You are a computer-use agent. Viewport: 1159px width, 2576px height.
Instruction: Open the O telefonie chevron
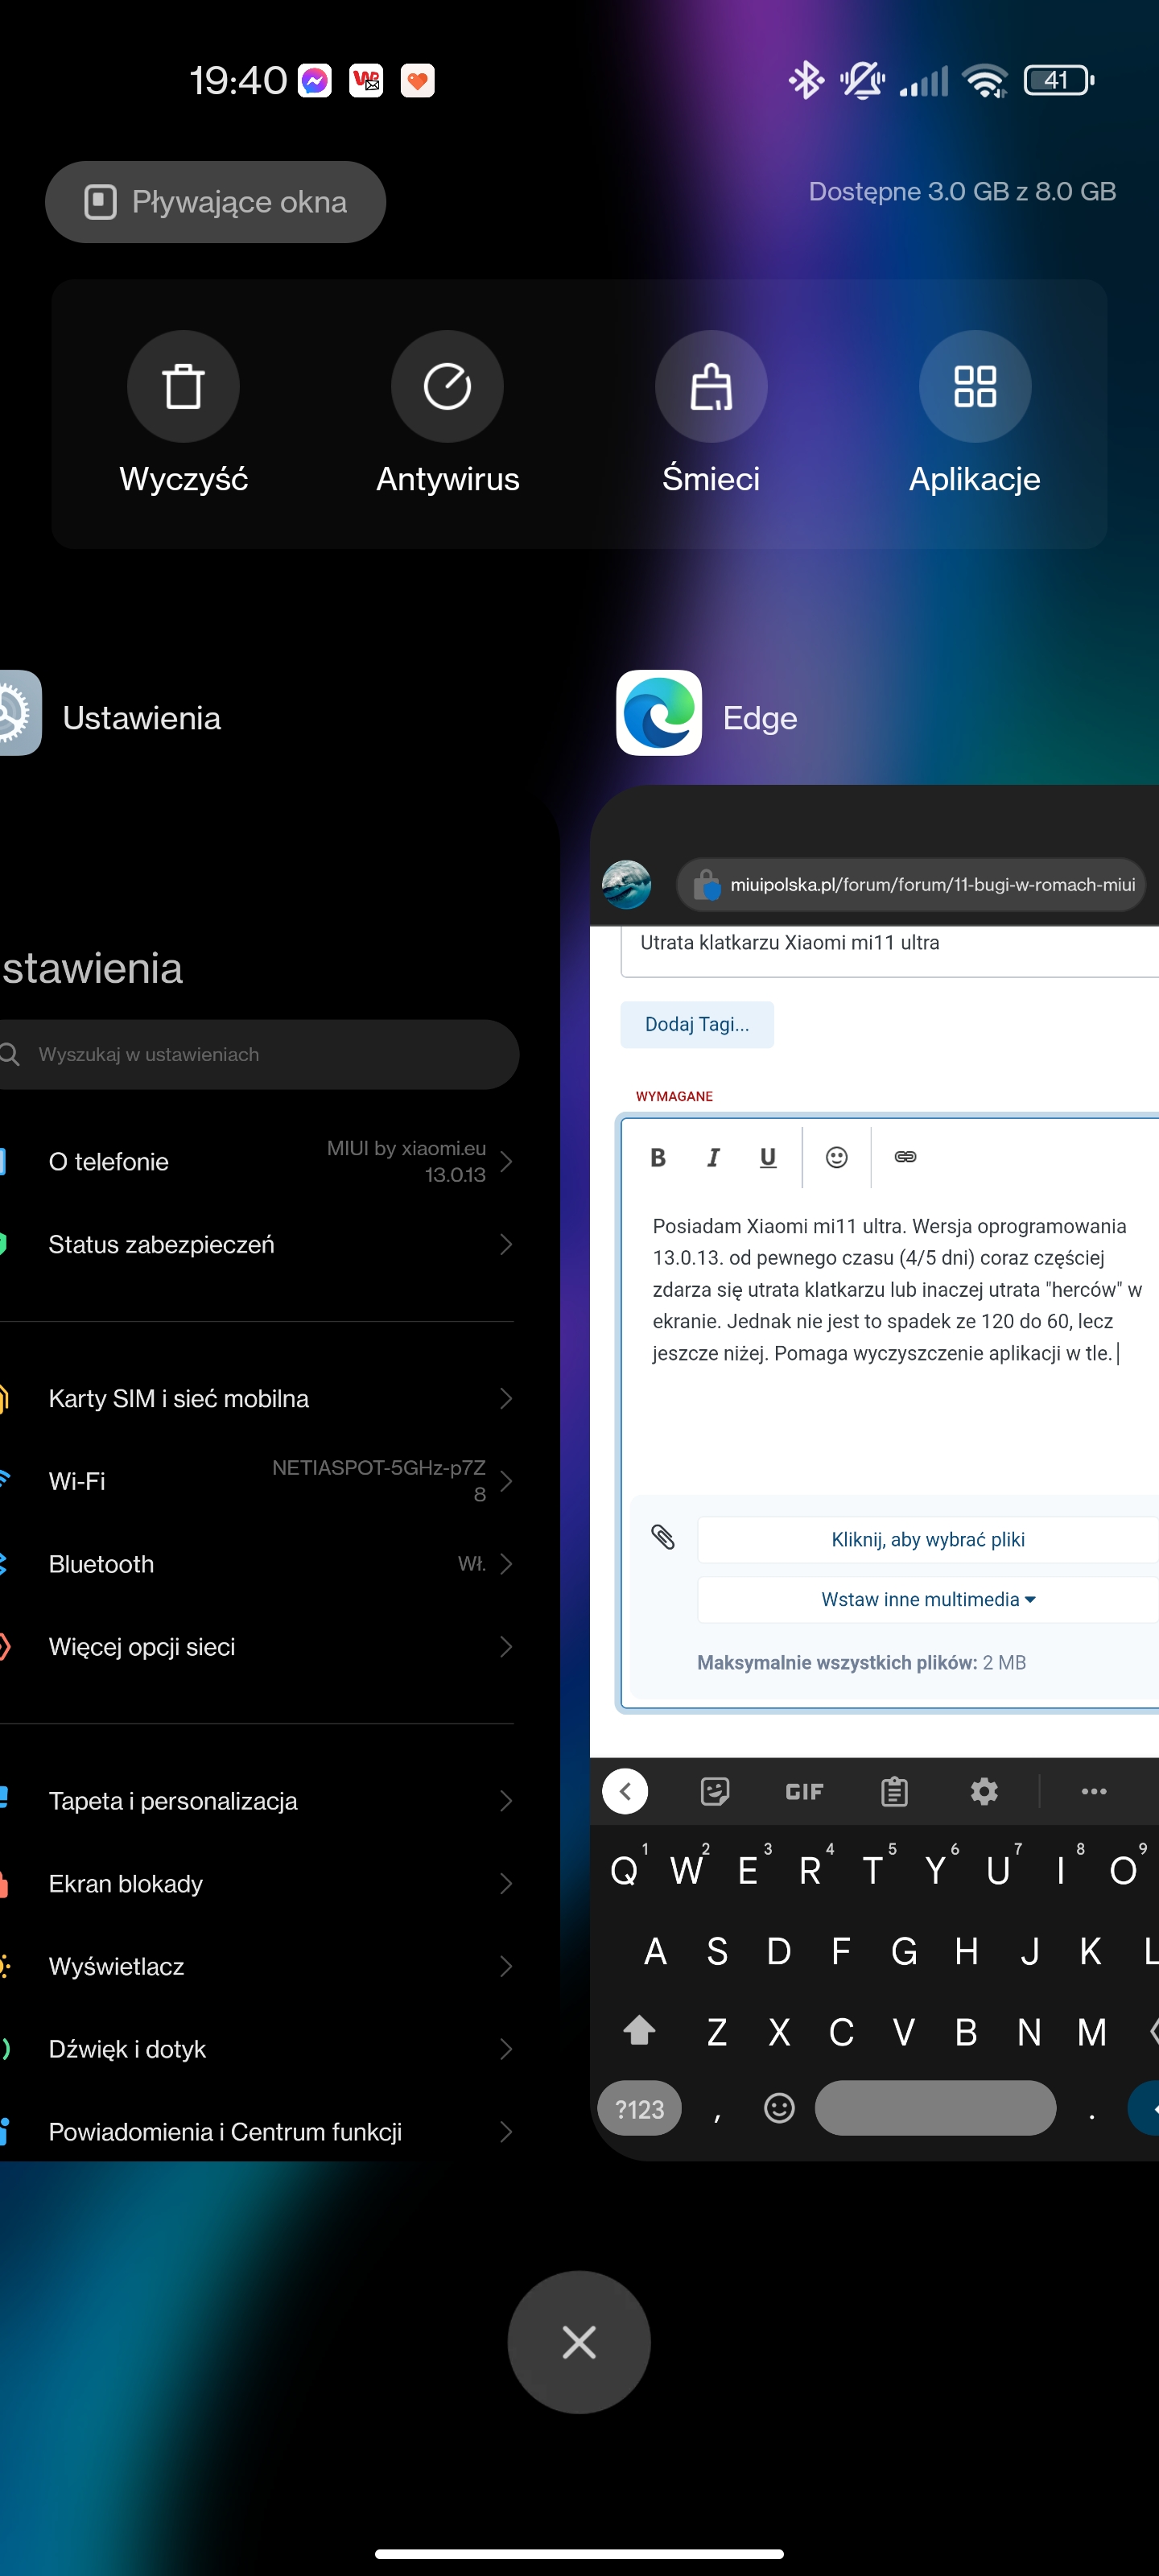[505, 1161]
